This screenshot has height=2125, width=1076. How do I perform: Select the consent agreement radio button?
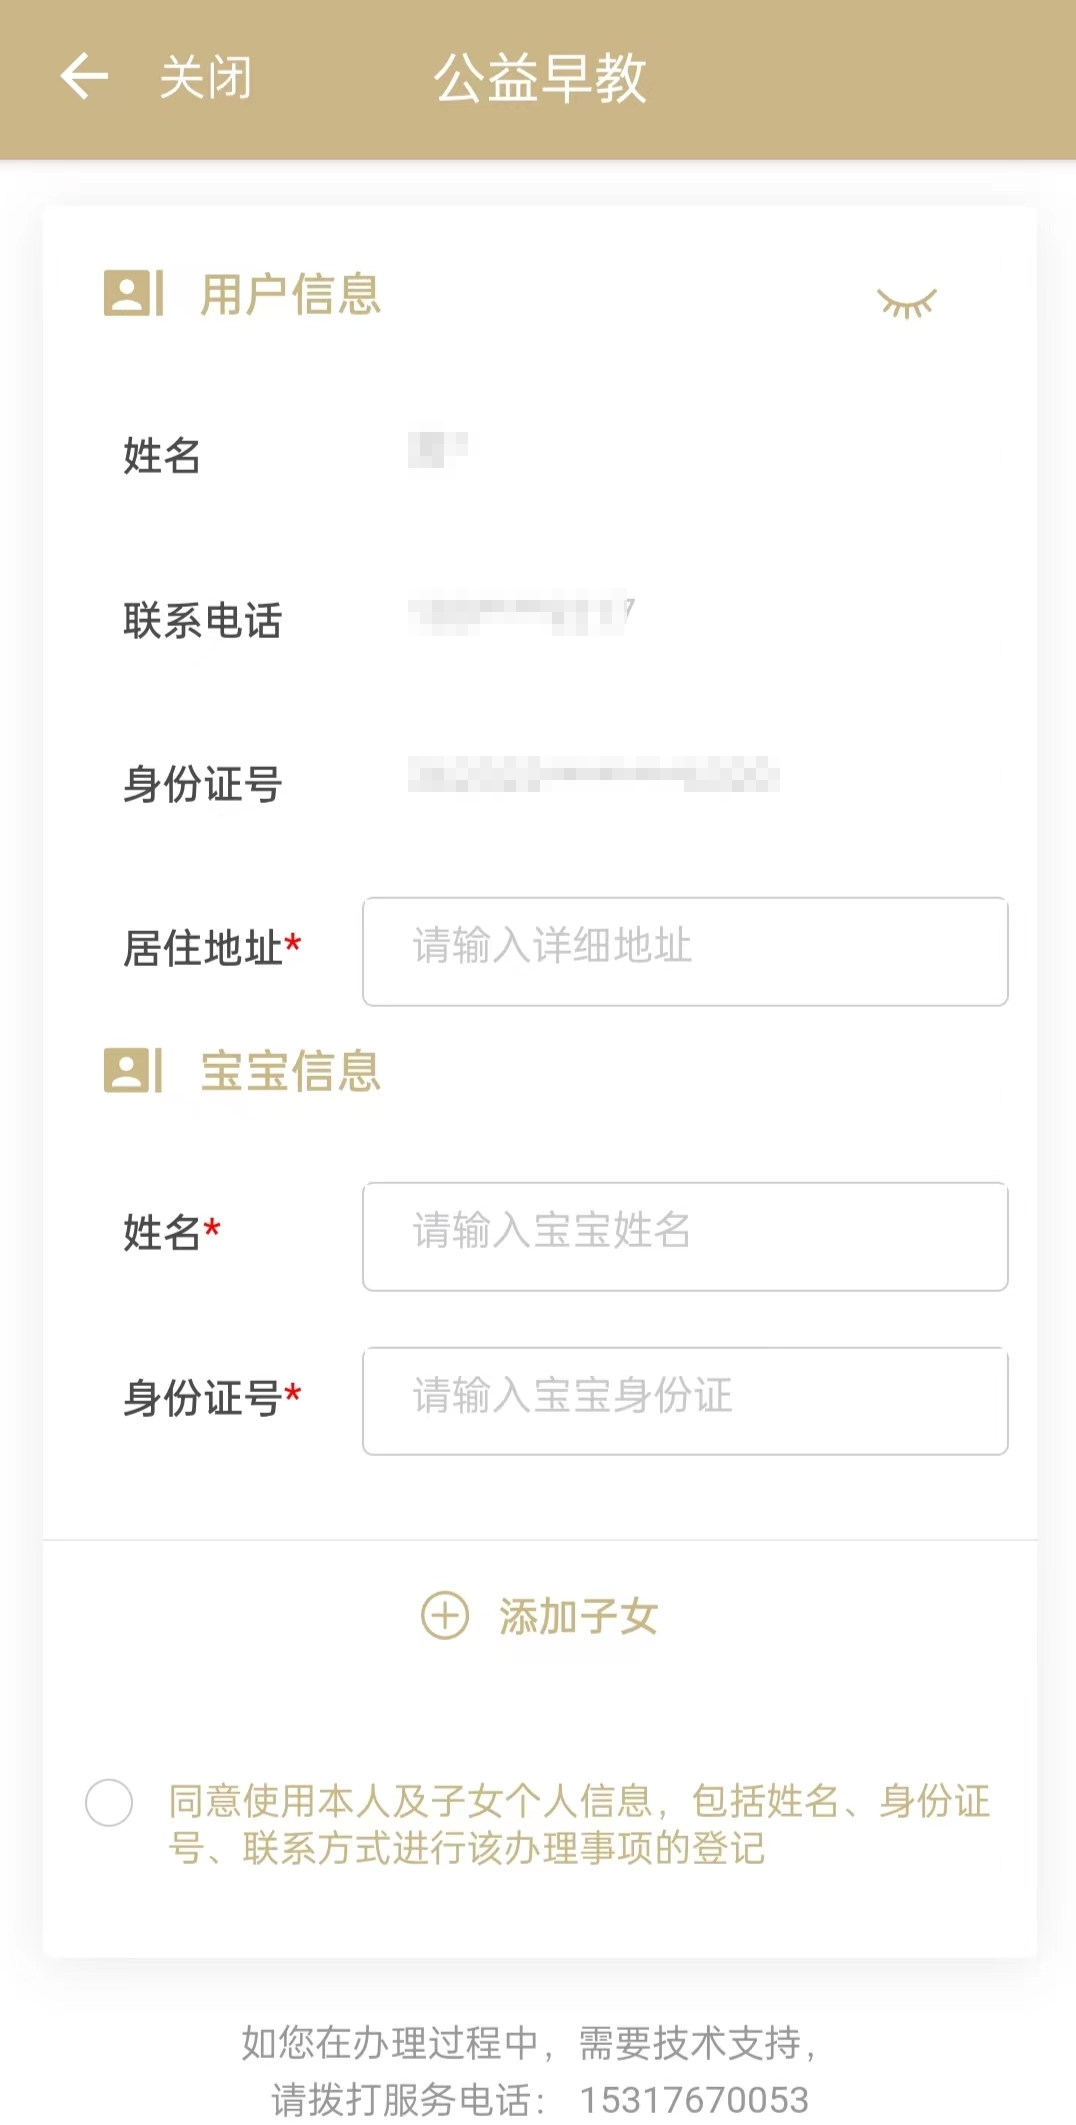coord(109,1803)
